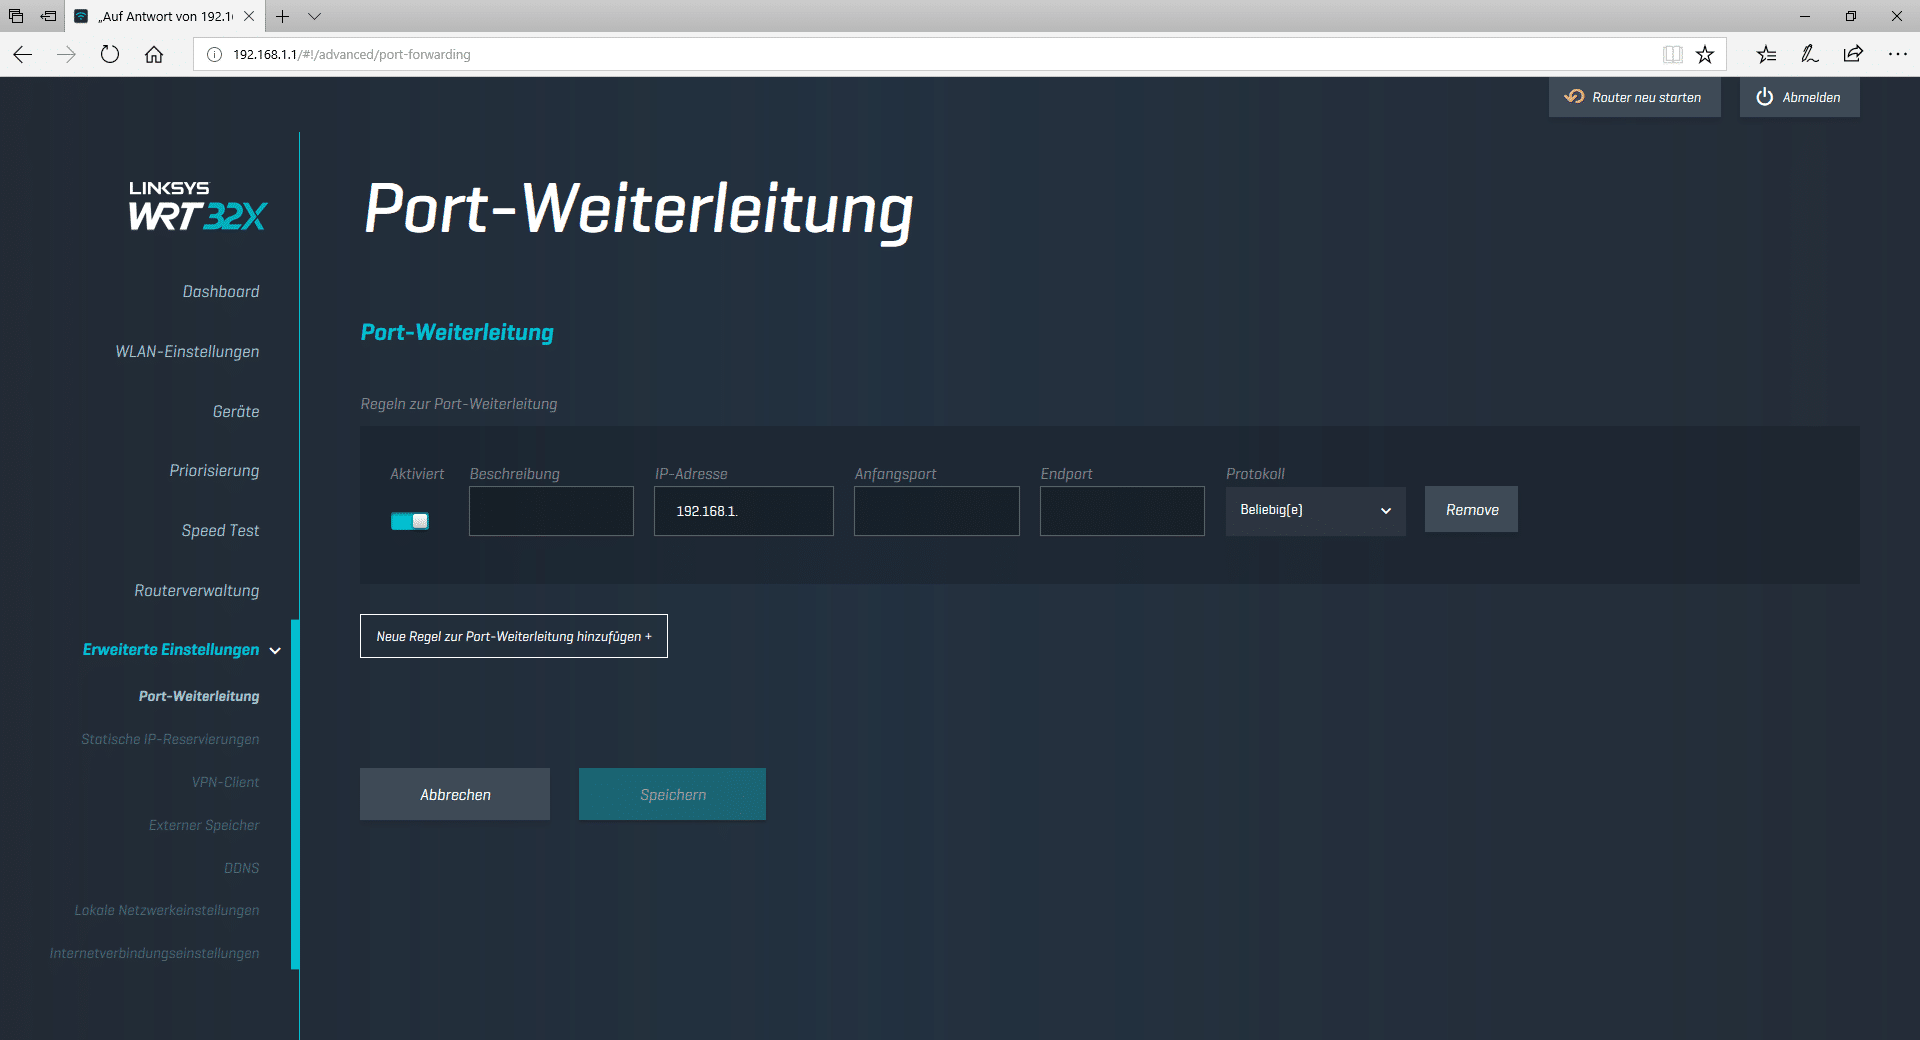1920x1040 pixels.
Task: Open the Protokoll dropdown
Action: pyautogui.click(x=1315, y=511)
